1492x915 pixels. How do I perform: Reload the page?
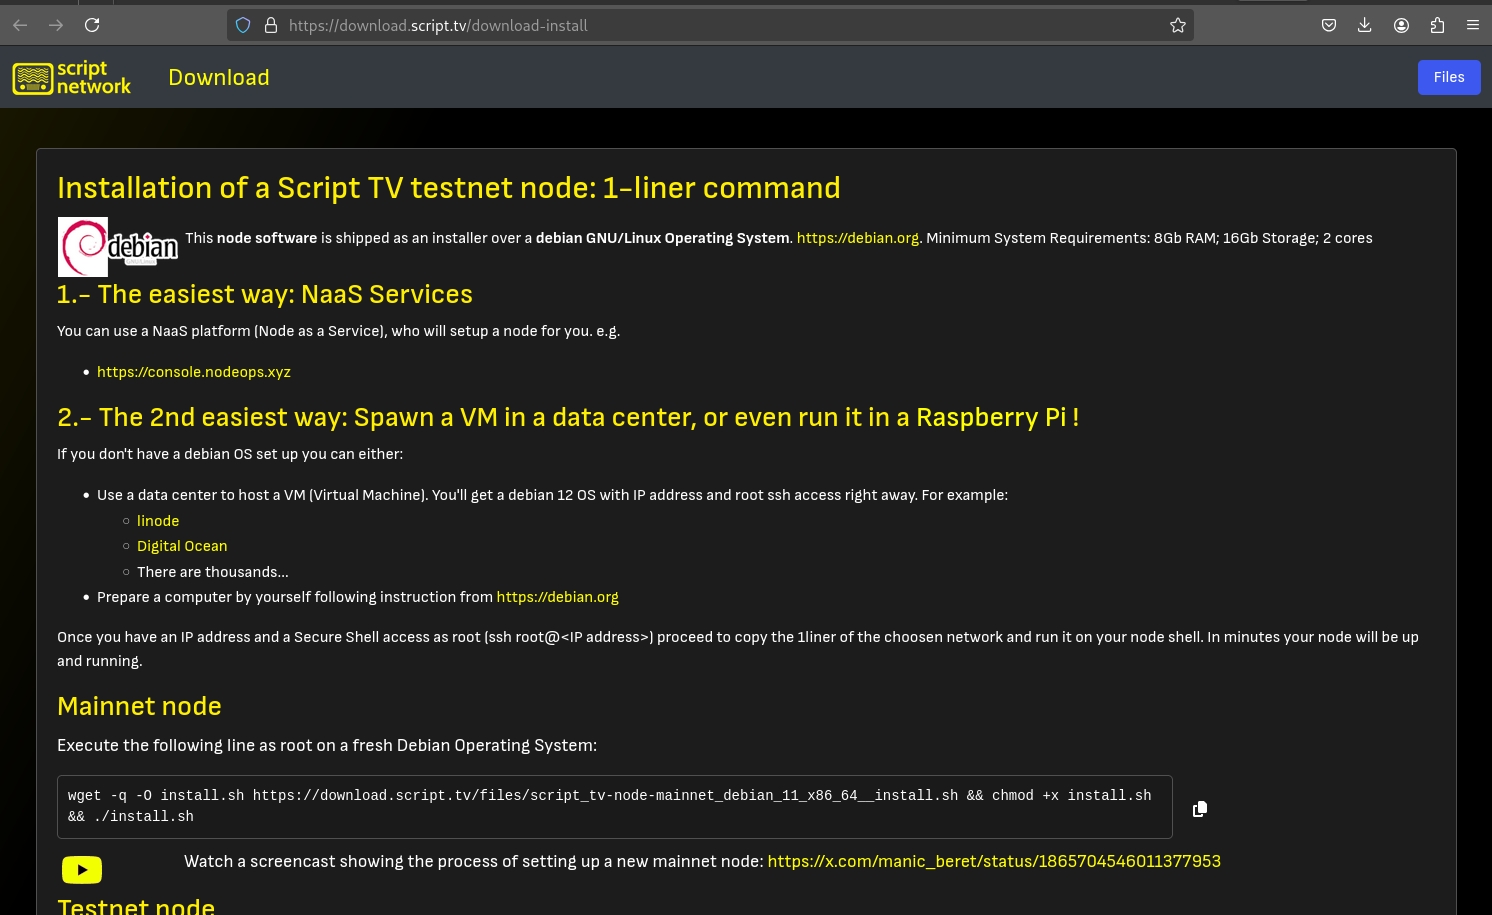(92, 25)
